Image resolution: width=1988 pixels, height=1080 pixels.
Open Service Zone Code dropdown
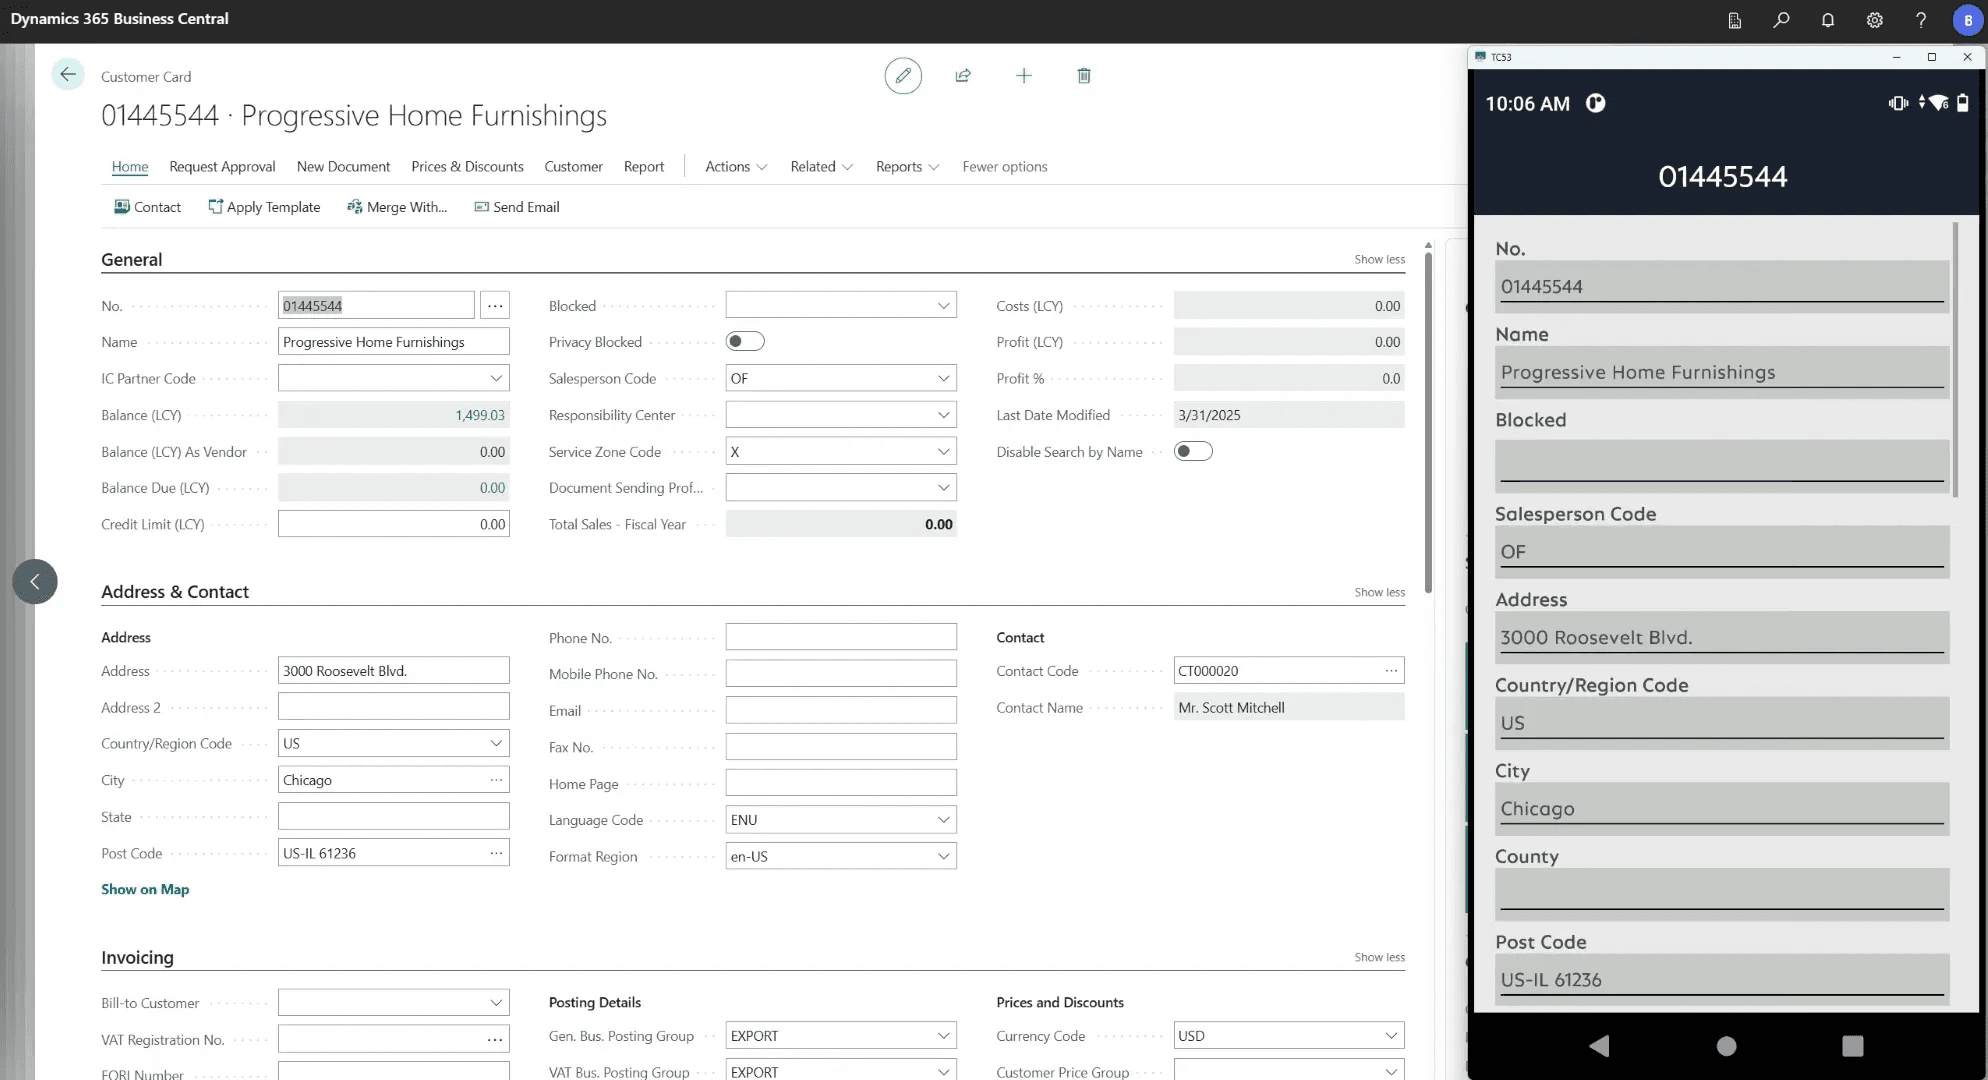(943, 452)
